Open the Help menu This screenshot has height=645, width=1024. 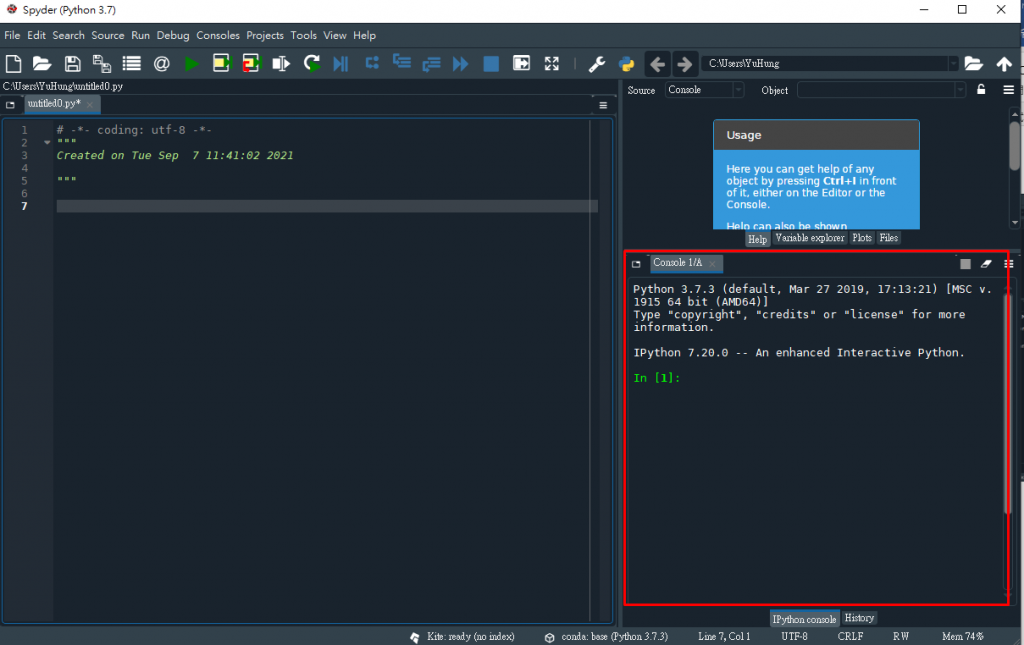coord(364,35)
